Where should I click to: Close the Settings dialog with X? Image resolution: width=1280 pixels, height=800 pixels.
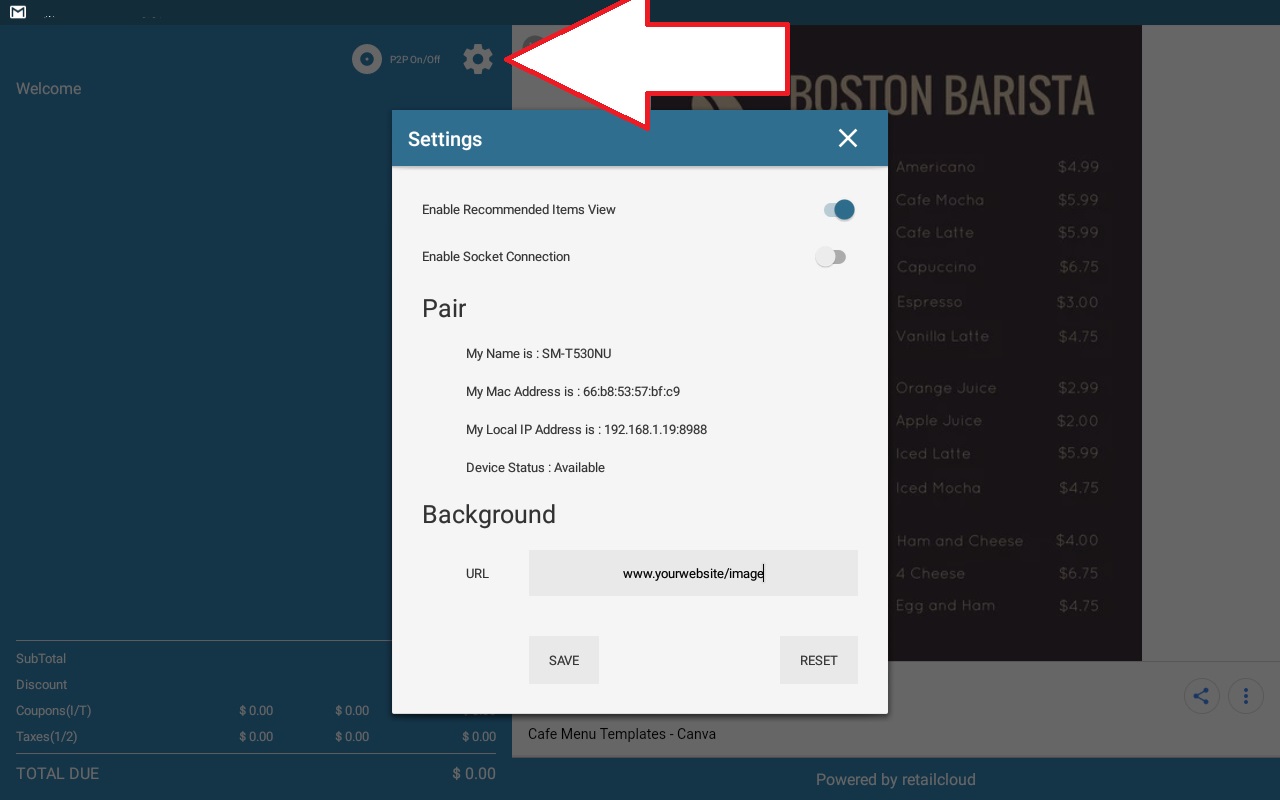tap(848, 138)
